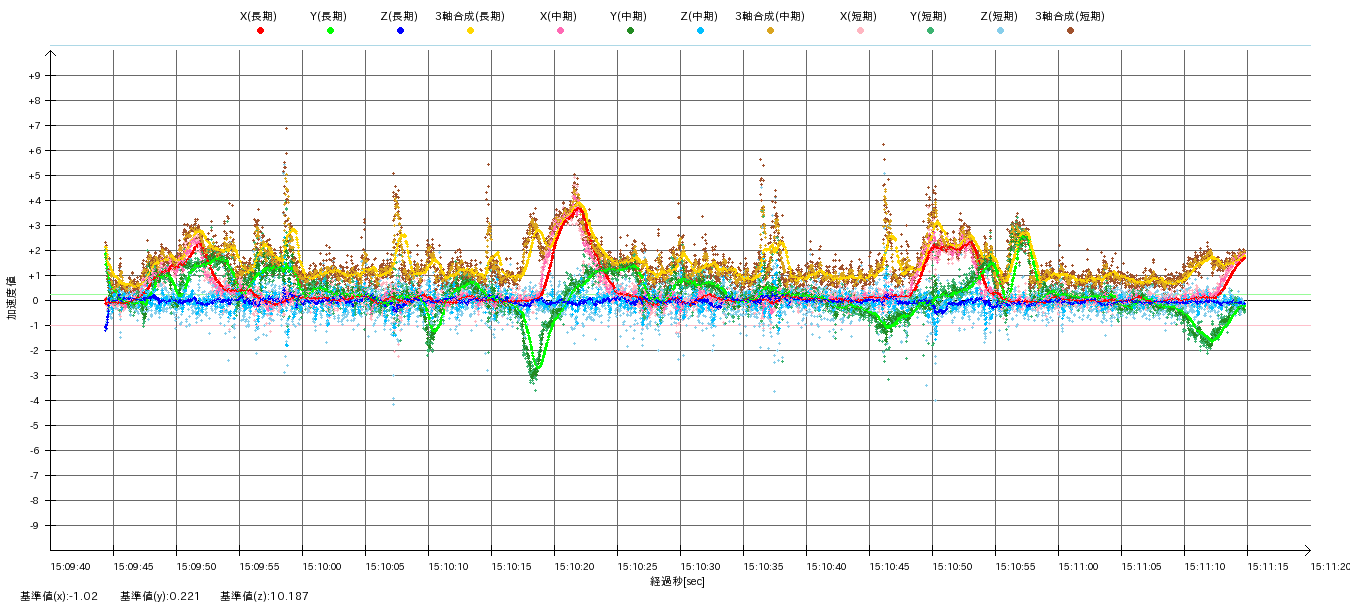Click the dark green Y(中期) legend dot
The height and width of the screenshot is (610, 1350).
630,31
